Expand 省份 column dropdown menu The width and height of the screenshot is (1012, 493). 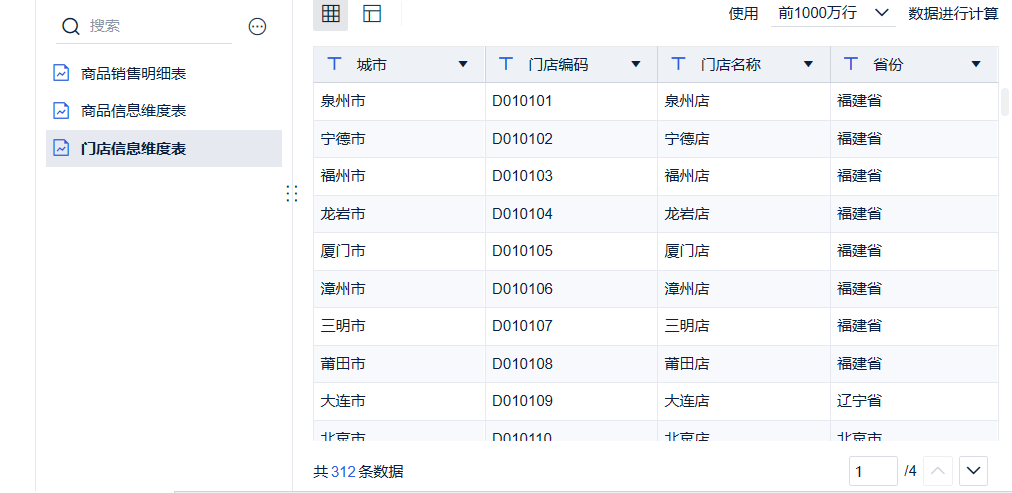point(976,64)
